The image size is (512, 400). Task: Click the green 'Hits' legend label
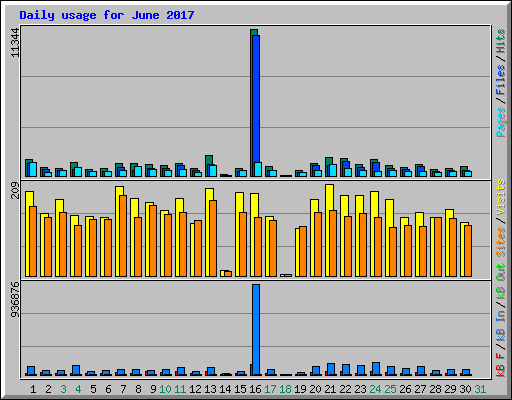tap(501, 41)
